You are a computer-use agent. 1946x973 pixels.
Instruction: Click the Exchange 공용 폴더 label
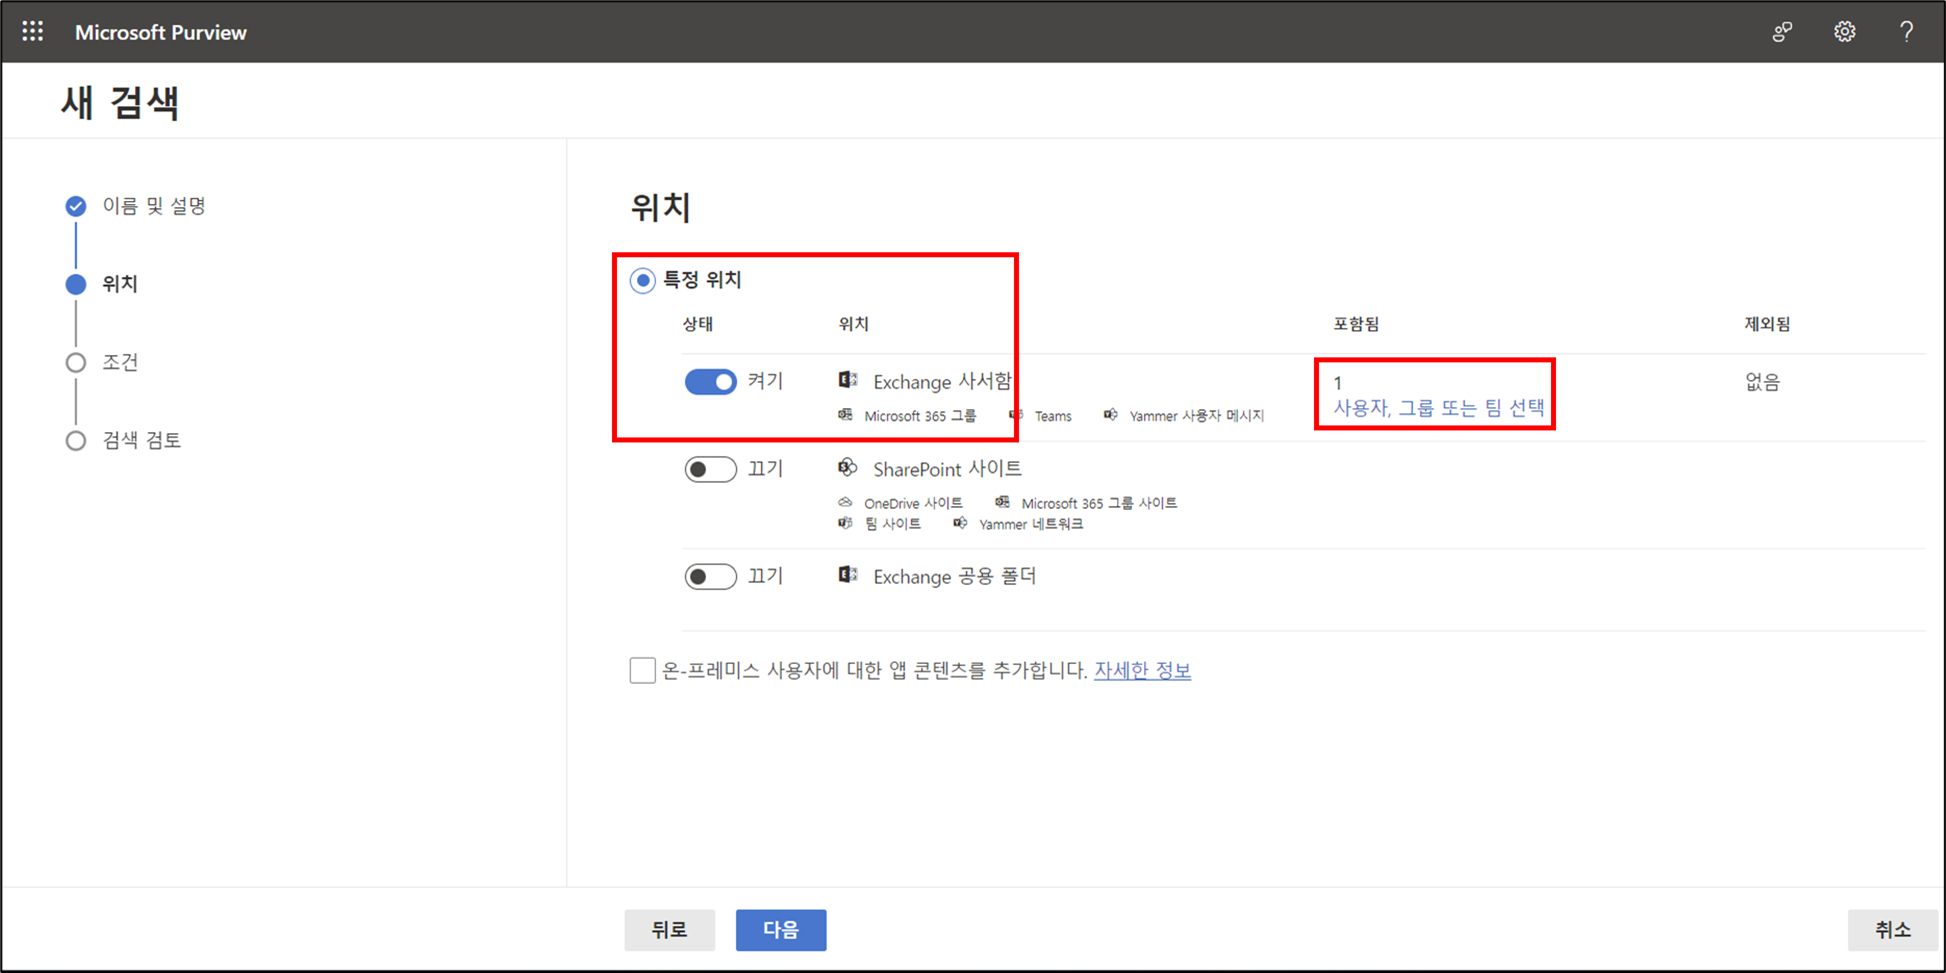click(954, 576)
